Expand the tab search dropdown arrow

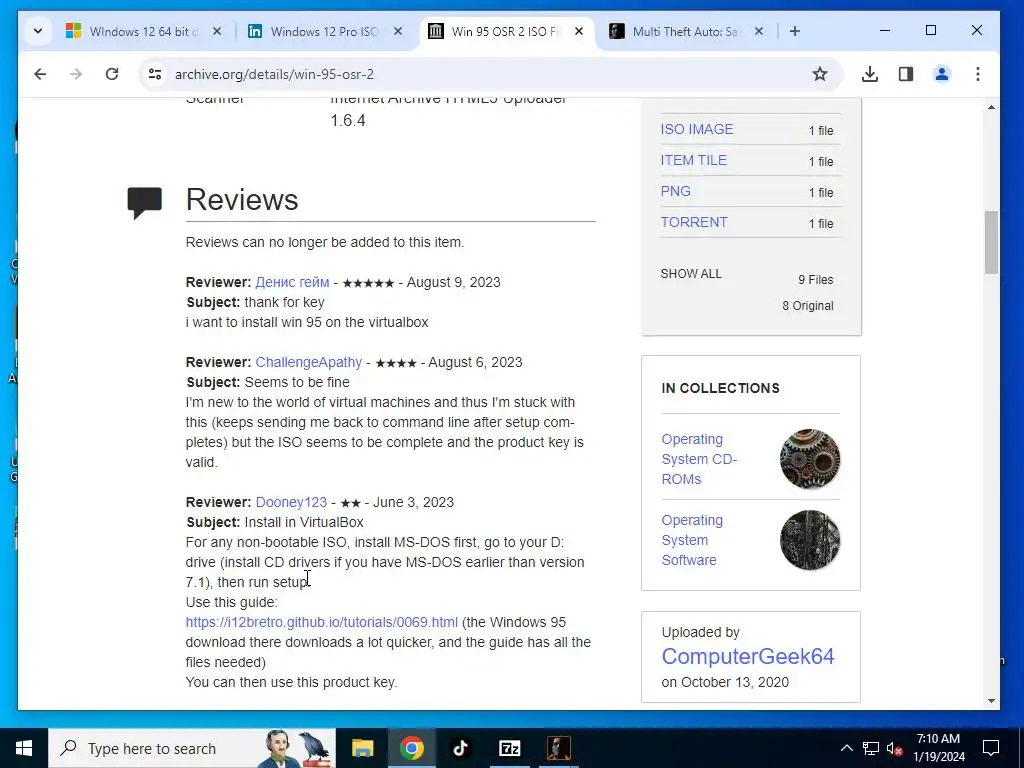coord(38,31)
